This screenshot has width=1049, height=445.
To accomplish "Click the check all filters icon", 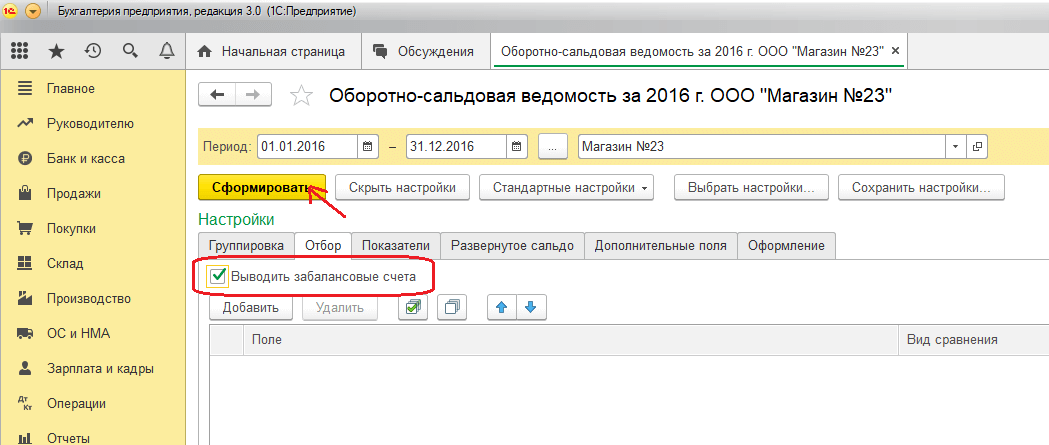I will [413, 308].
